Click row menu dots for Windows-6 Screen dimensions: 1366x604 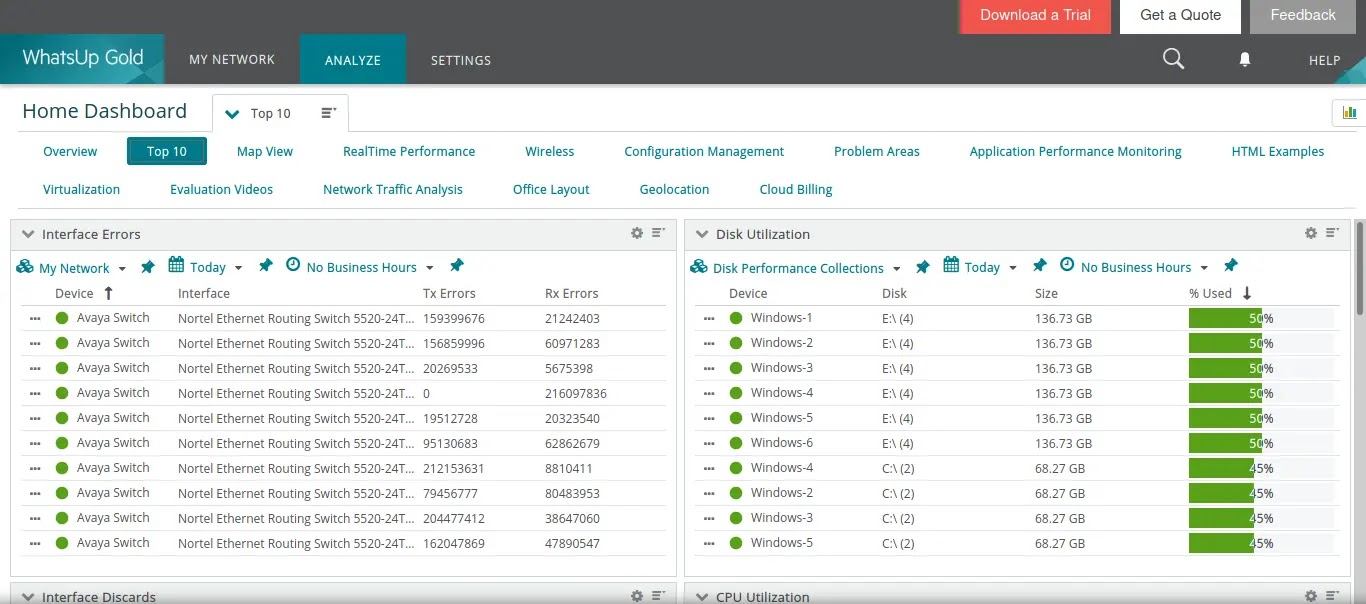click(709, 443)
